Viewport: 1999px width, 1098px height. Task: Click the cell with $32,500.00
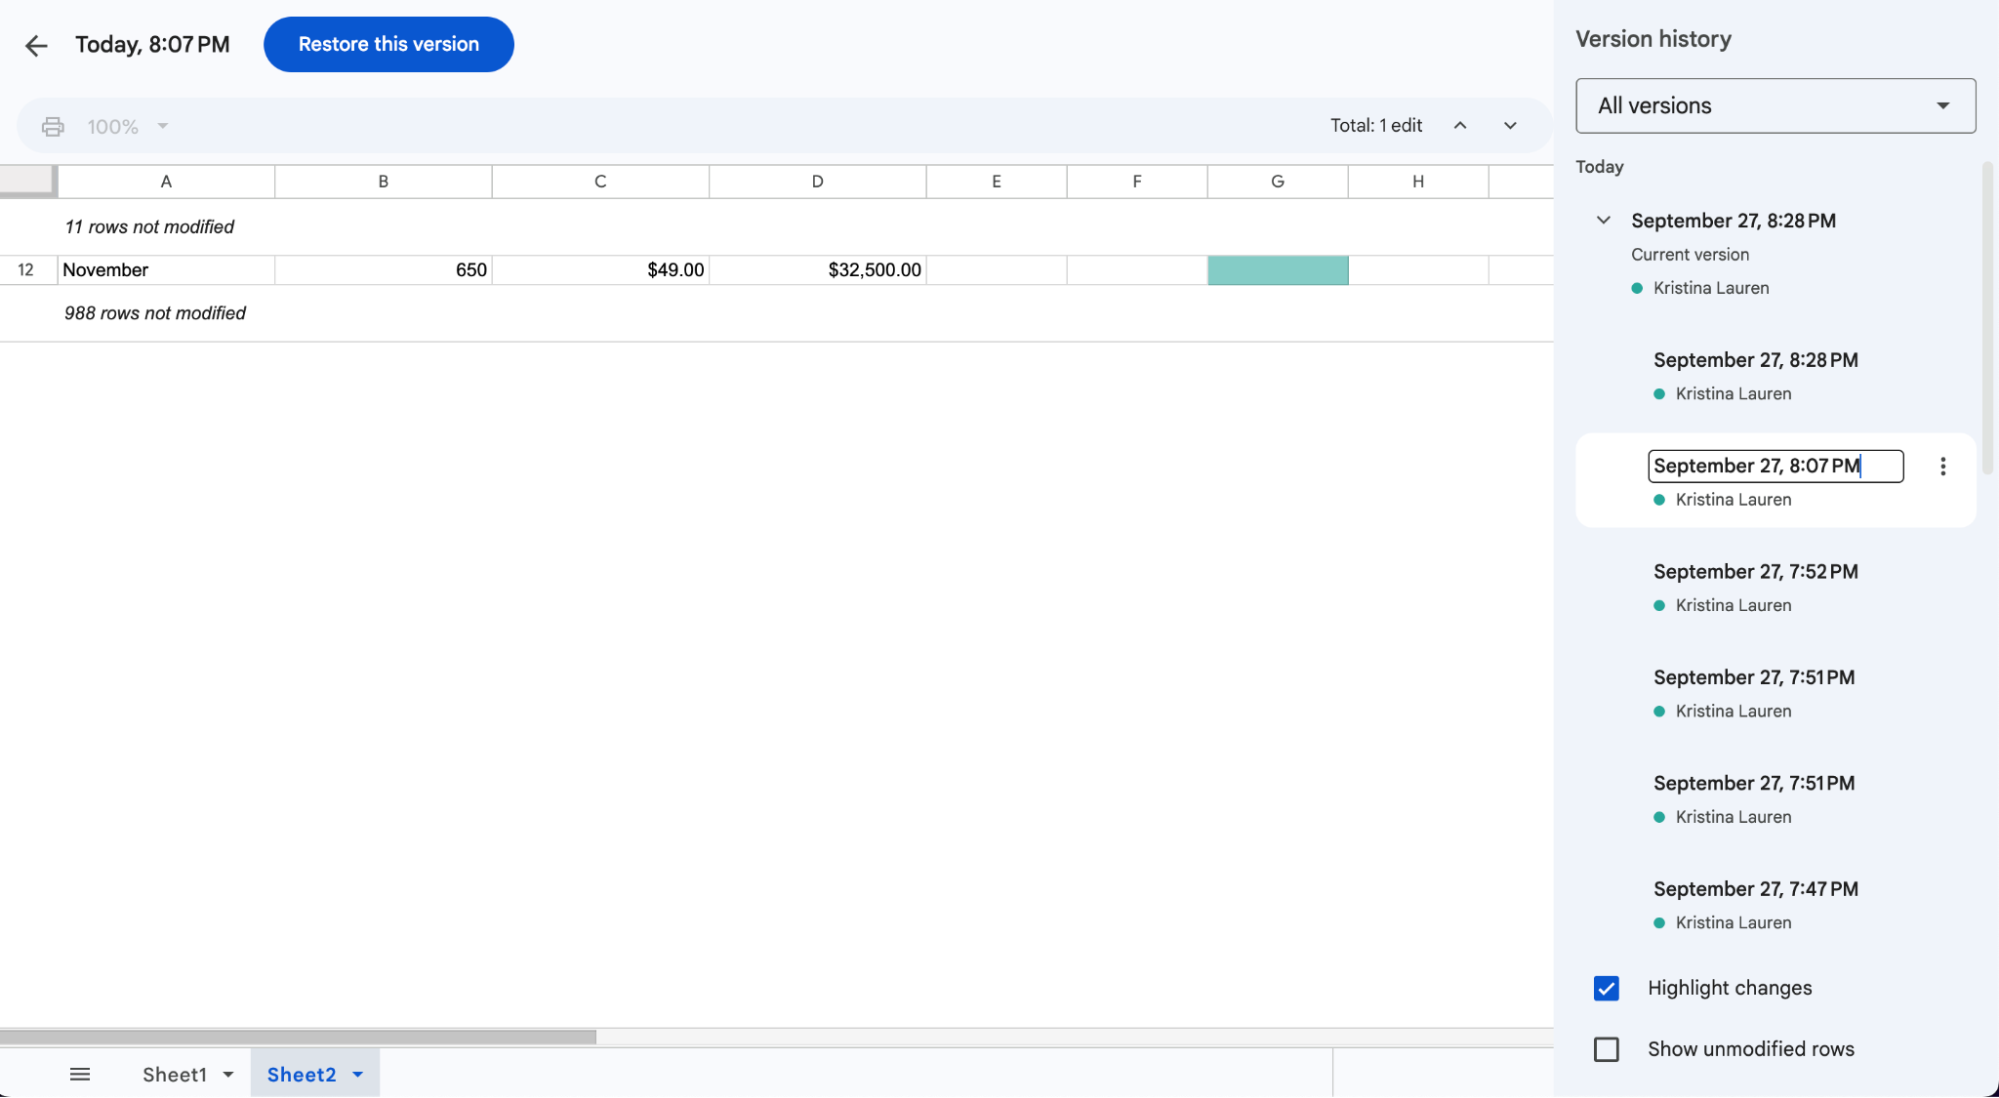817,270
